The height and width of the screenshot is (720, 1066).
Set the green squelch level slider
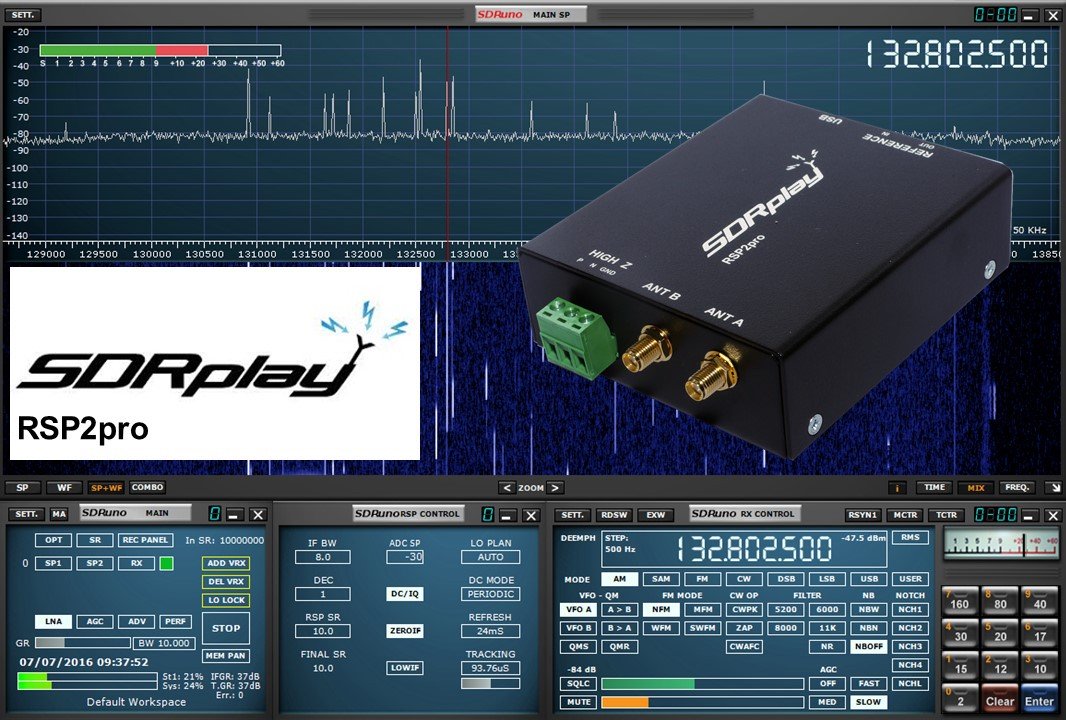pos(702,683)
